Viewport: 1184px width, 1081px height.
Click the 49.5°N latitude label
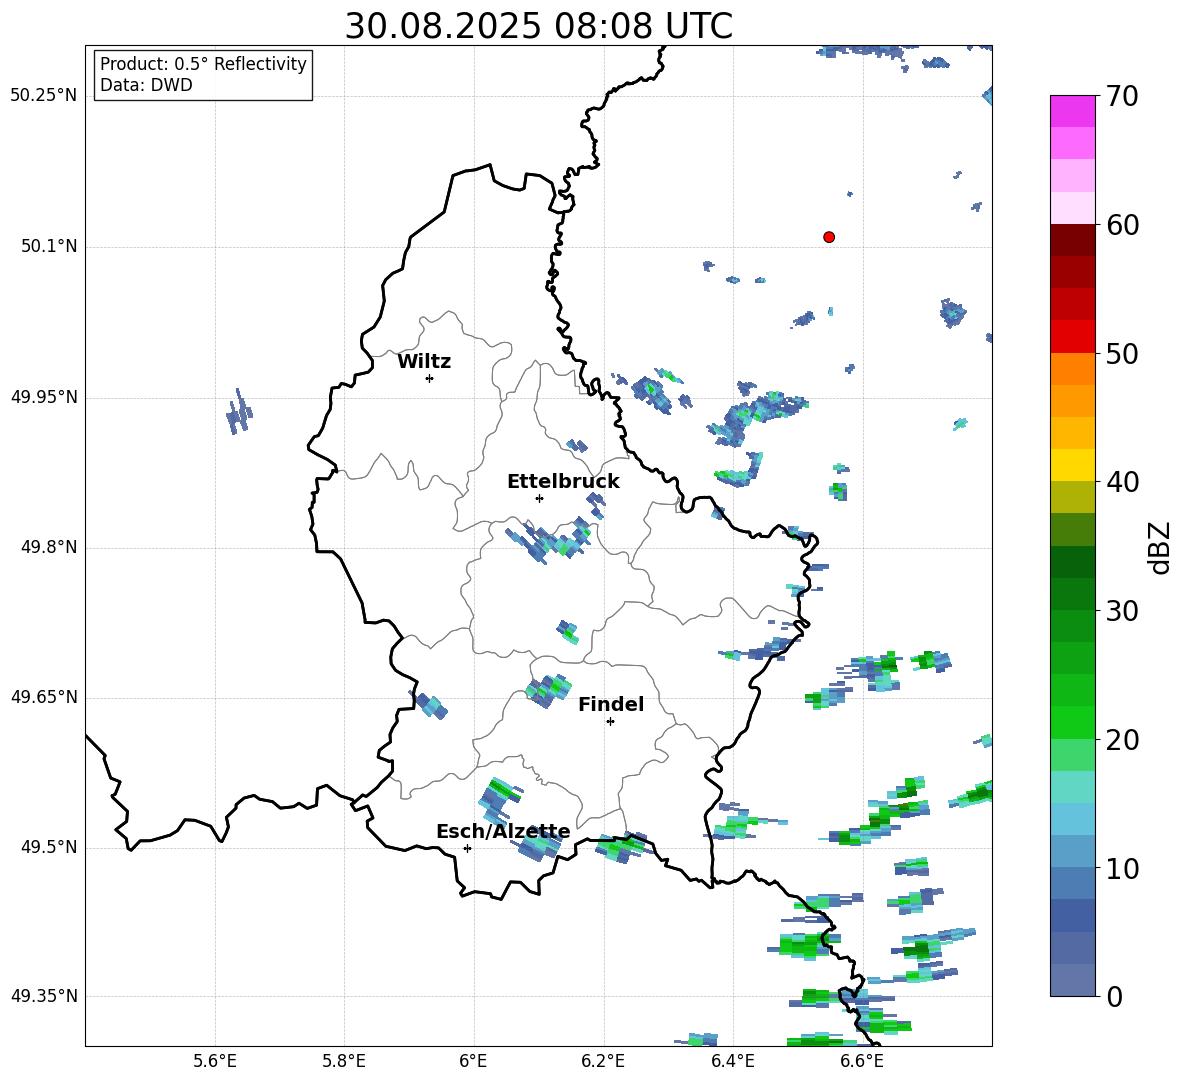(49, 847)
